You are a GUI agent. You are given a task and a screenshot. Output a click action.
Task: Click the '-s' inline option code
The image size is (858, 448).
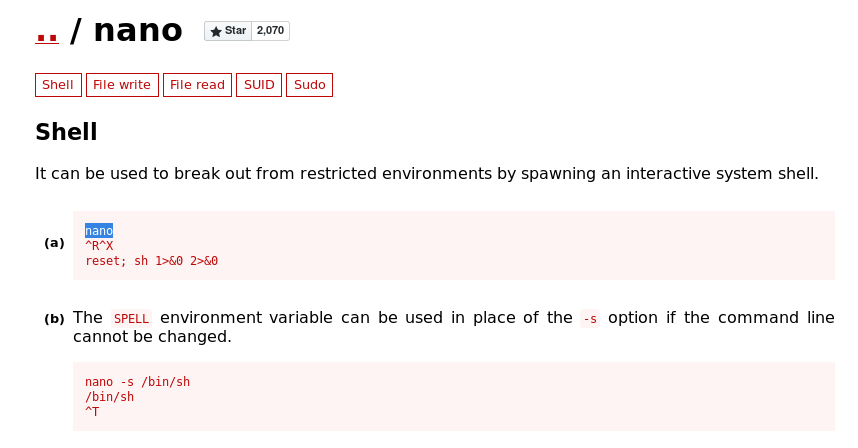tap(590, 319)
